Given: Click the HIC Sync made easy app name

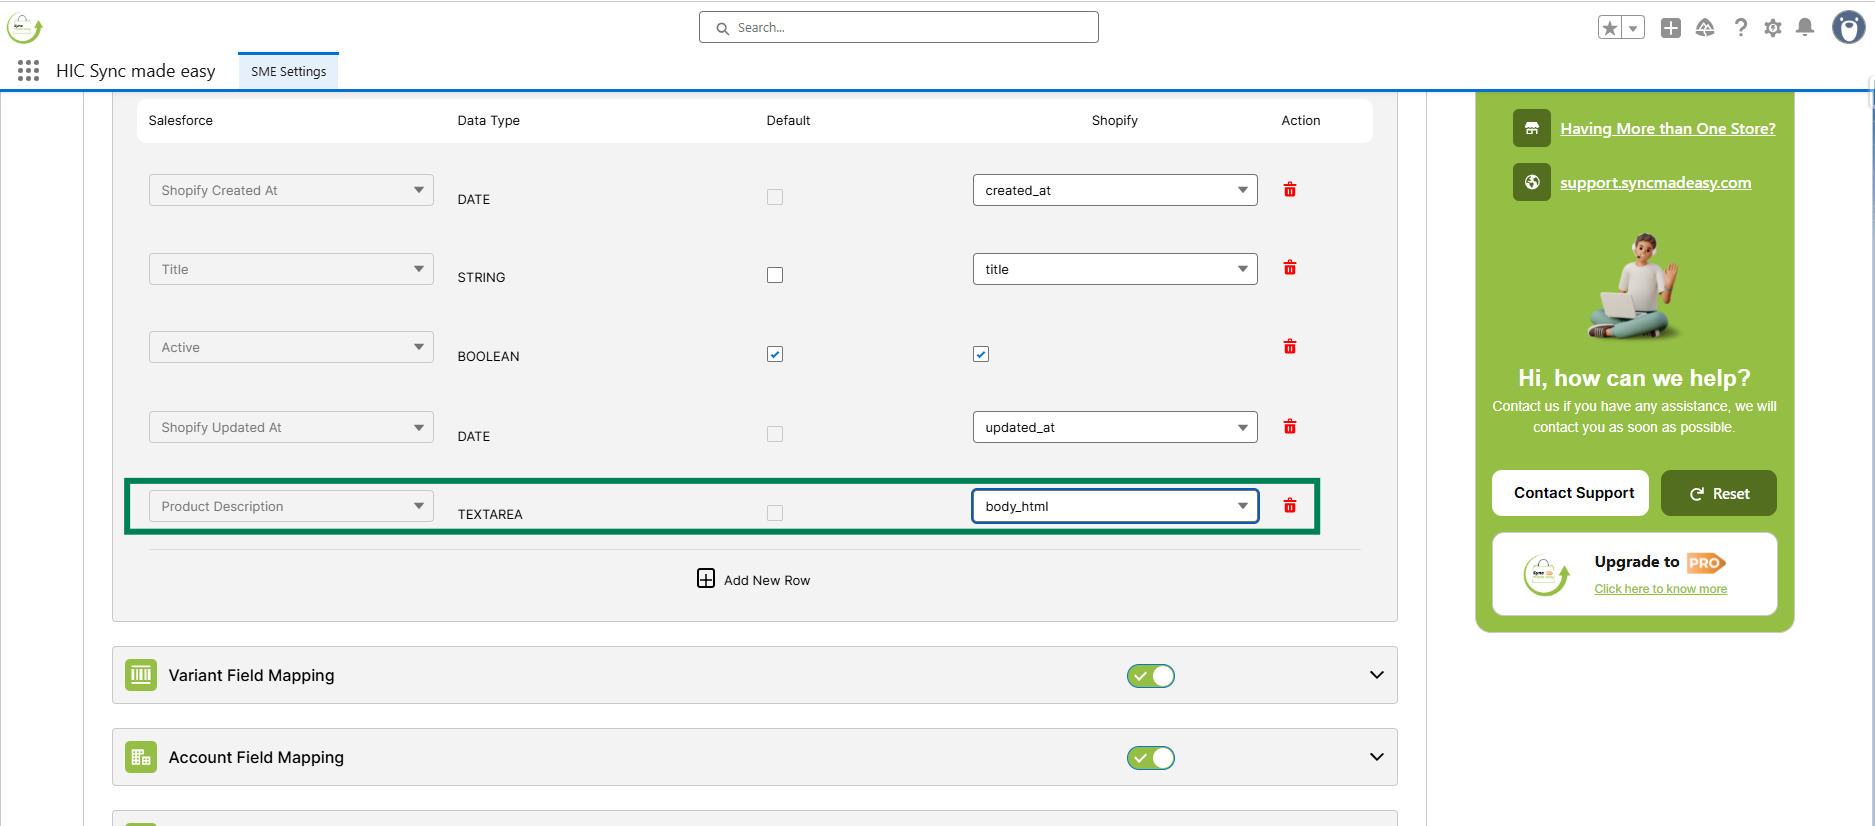Looking at the screenshot, I should (x=136, y=71).
